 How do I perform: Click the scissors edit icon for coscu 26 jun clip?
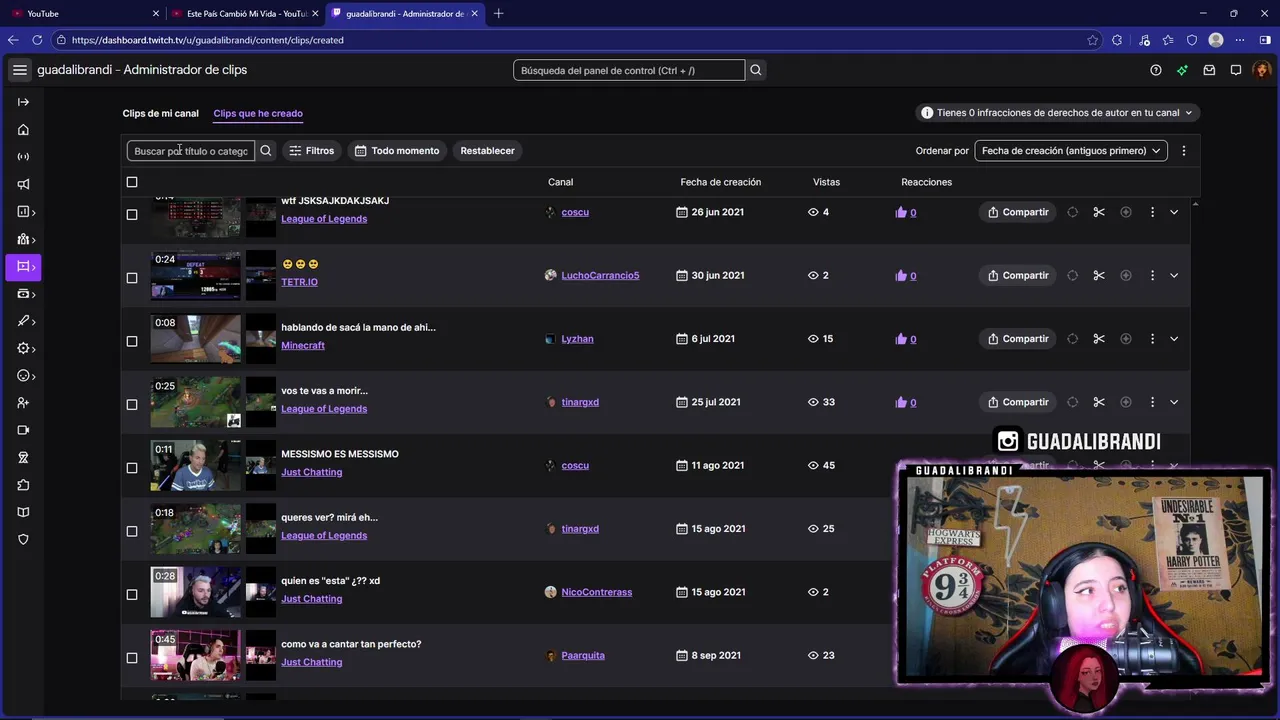click(x=1099, y=212)
